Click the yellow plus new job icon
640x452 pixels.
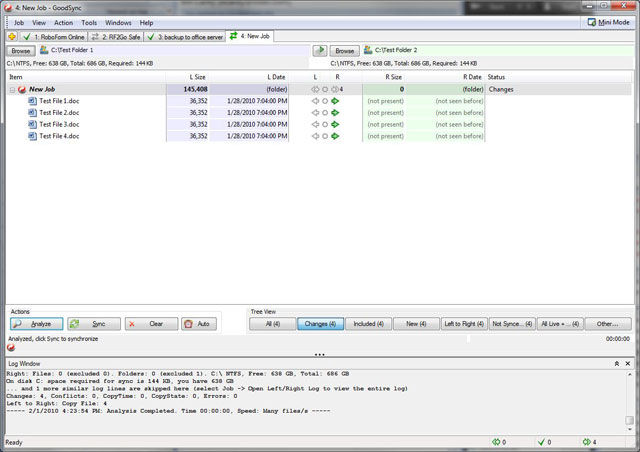point(12,37)
